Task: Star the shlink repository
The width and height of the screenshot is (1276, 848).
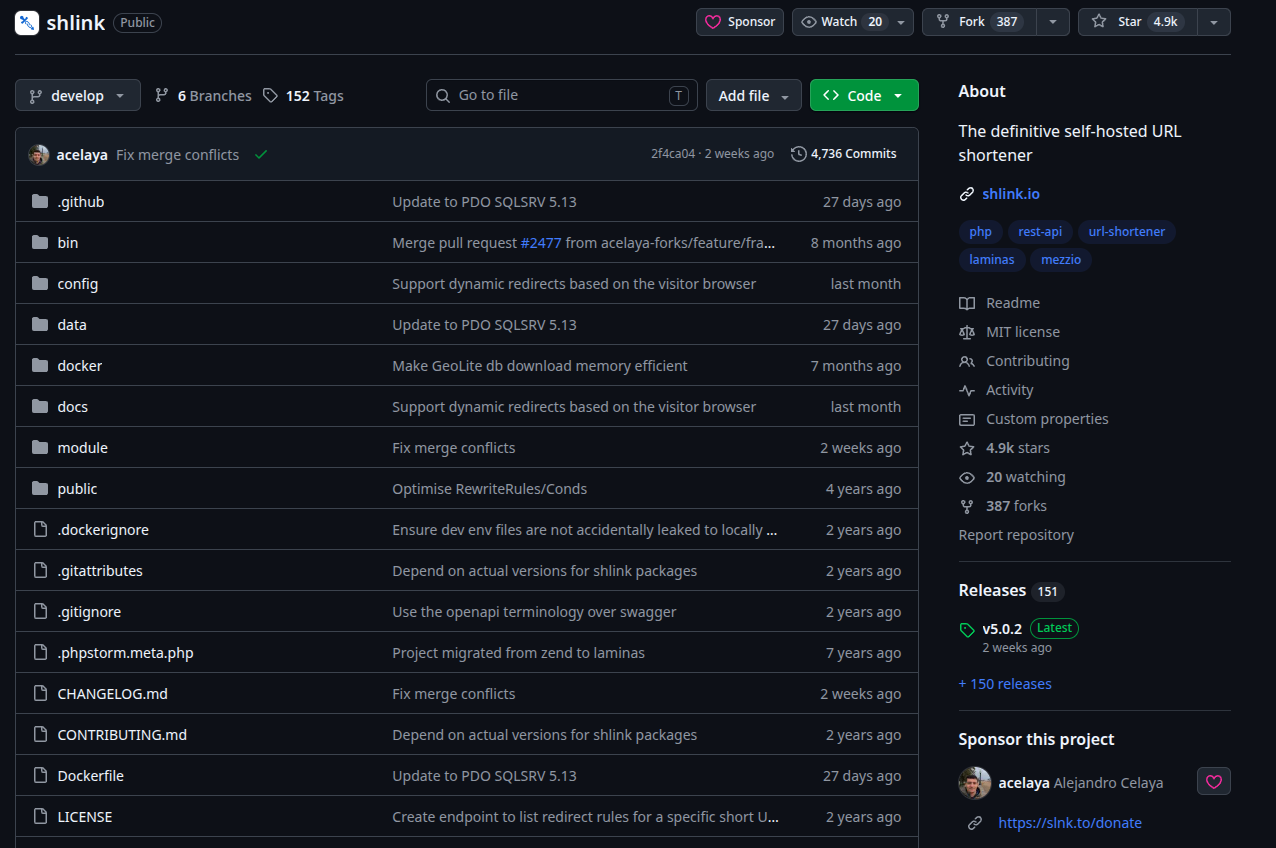Action: point(1138,22)
